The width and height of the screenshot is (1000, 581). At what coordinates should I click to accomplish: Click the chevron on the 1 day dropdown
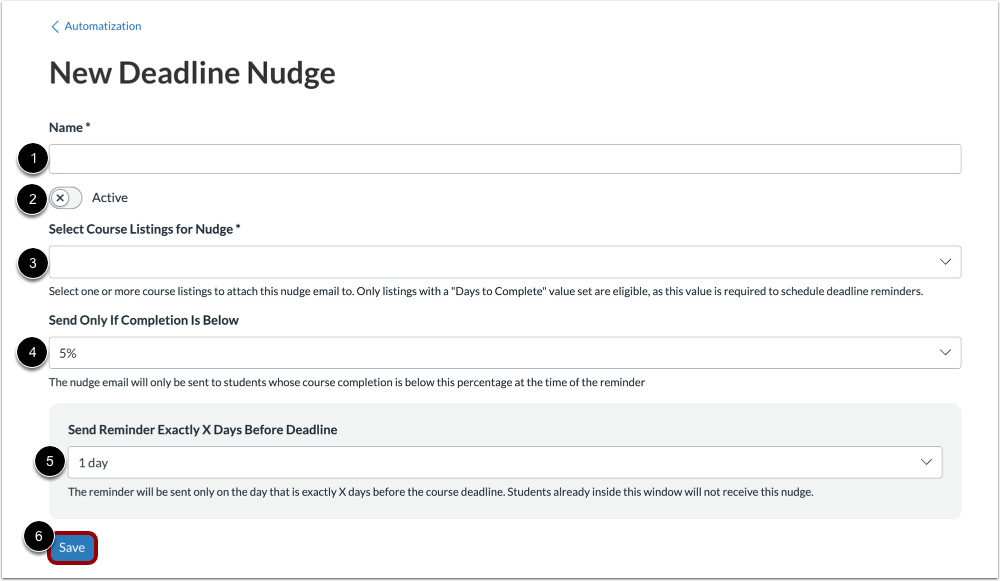928,462
